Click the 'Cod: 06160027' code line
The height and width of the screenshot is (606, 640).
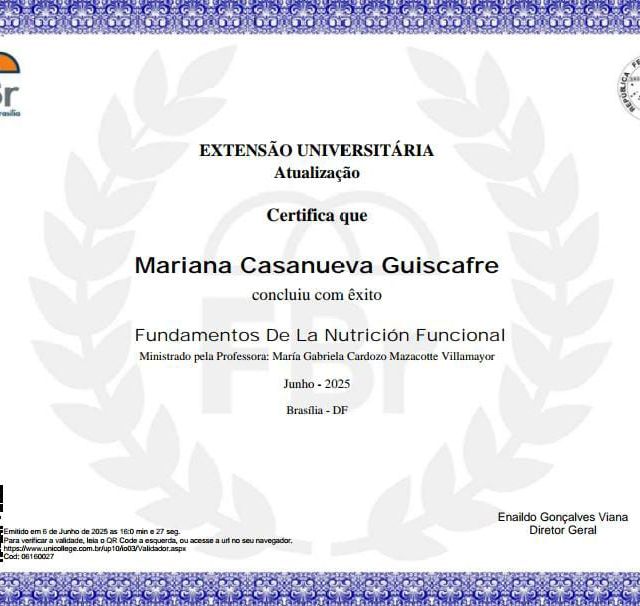coord(29,556)
